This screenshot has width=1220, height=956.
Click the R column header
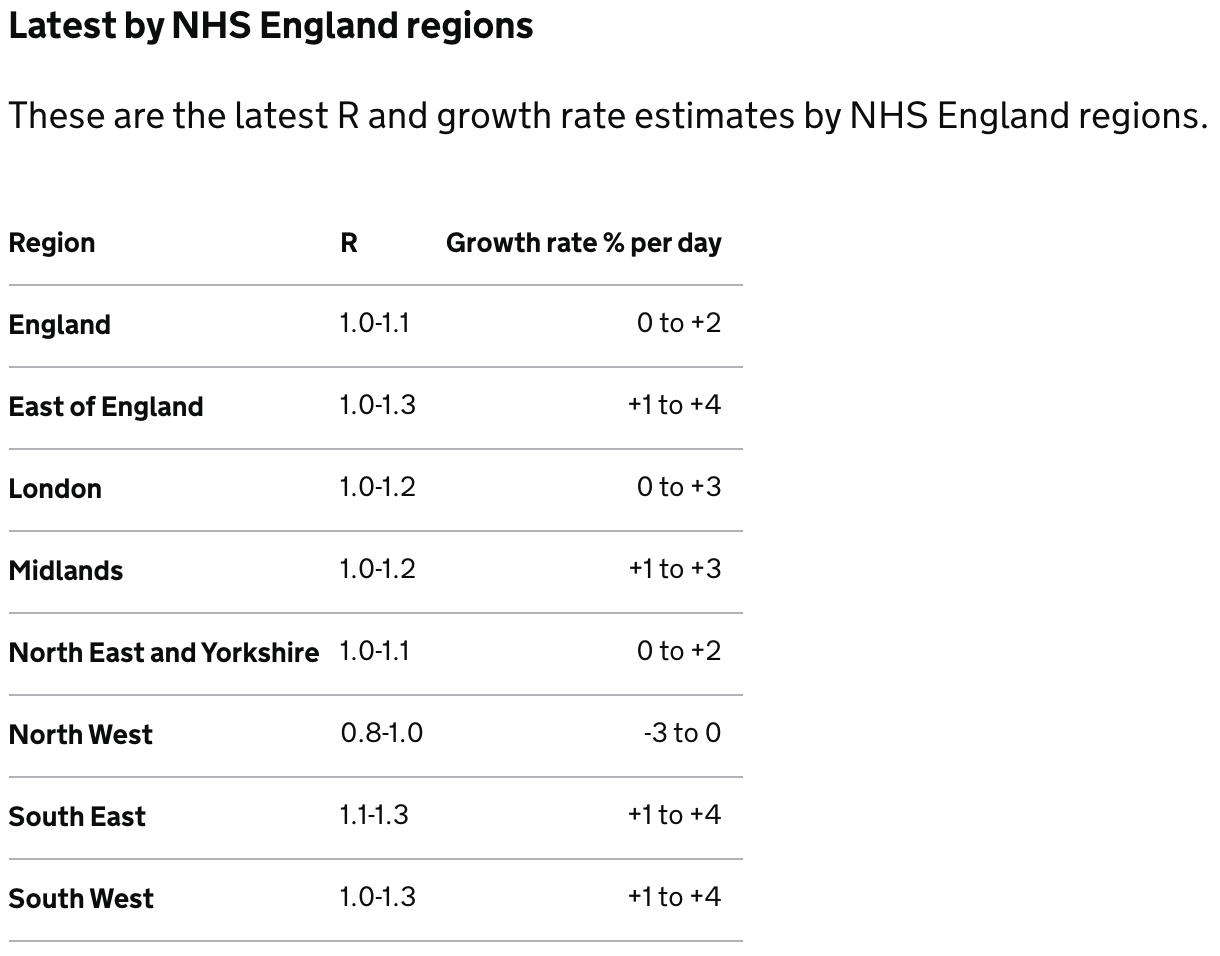coord(349,243)
